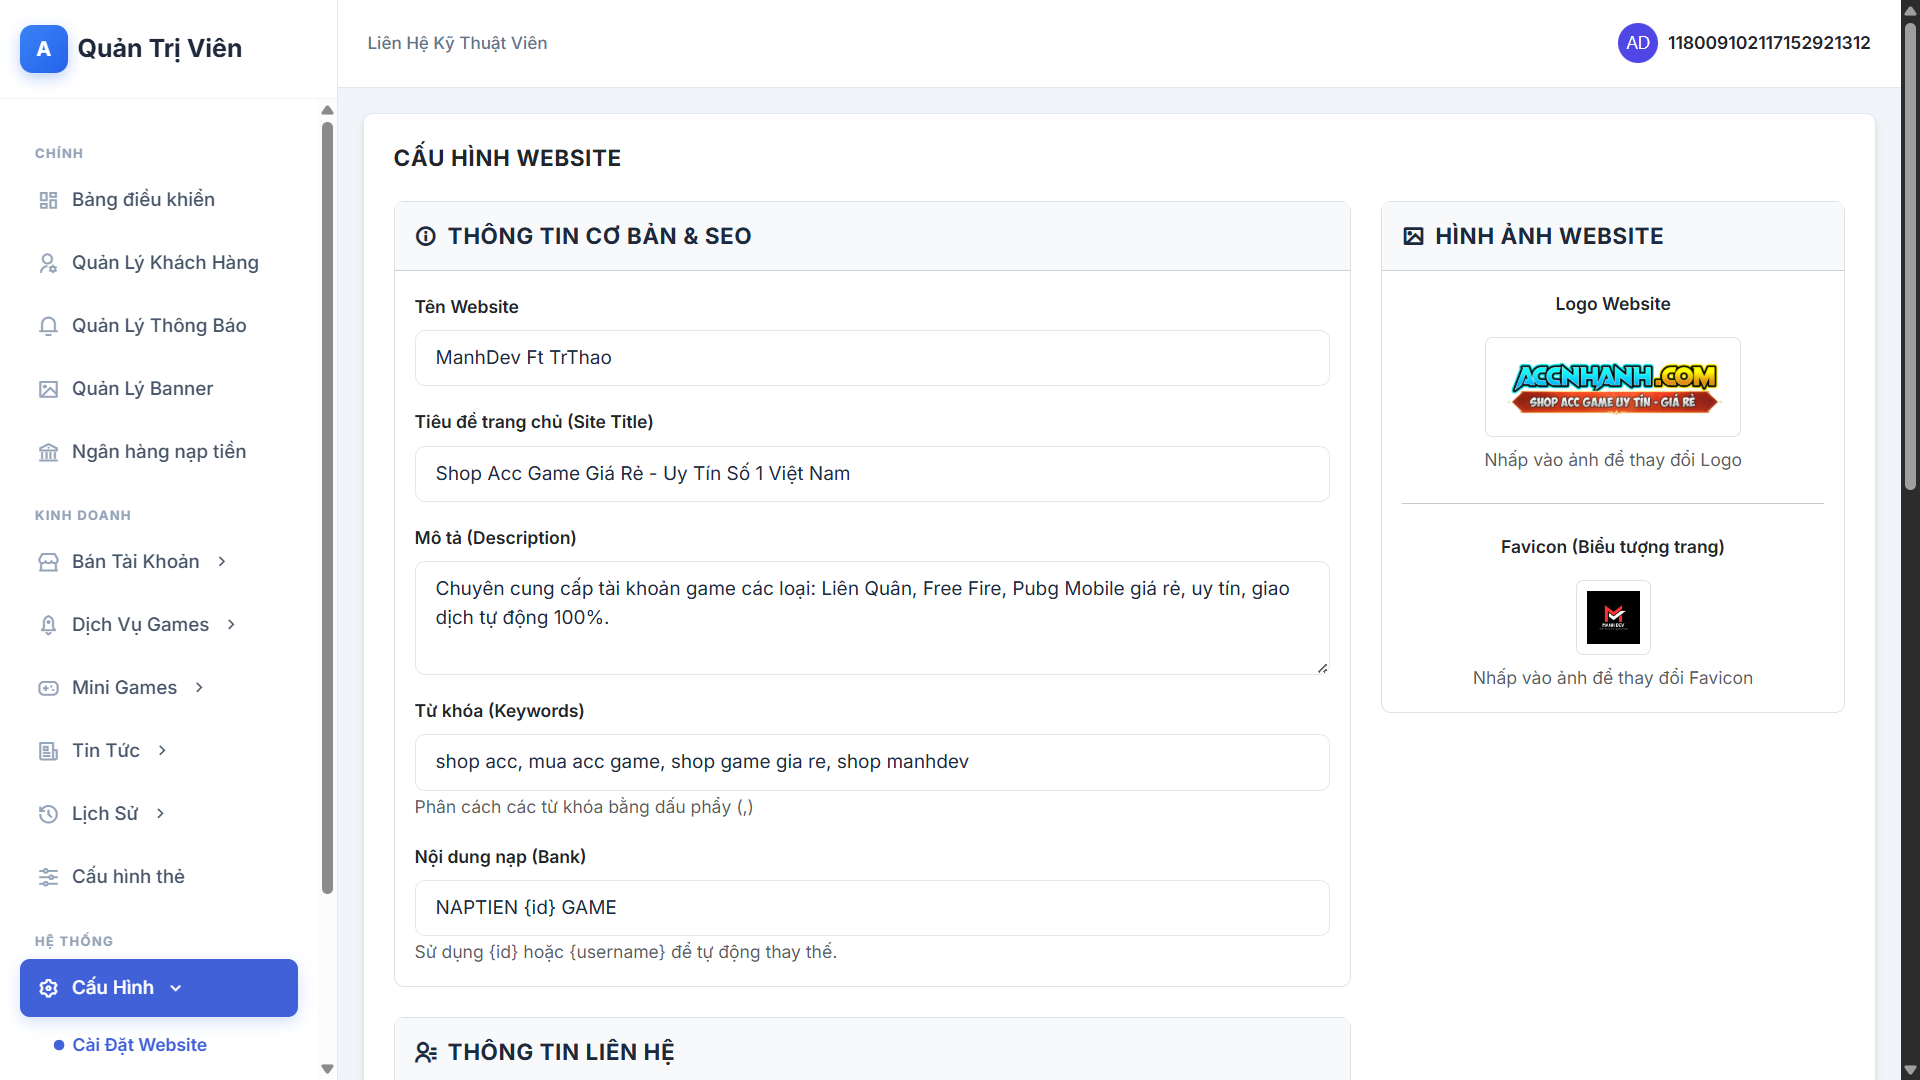Collapse the Cấu Hình menu
1920x1080 pixels.
click(x=176, y=988)
